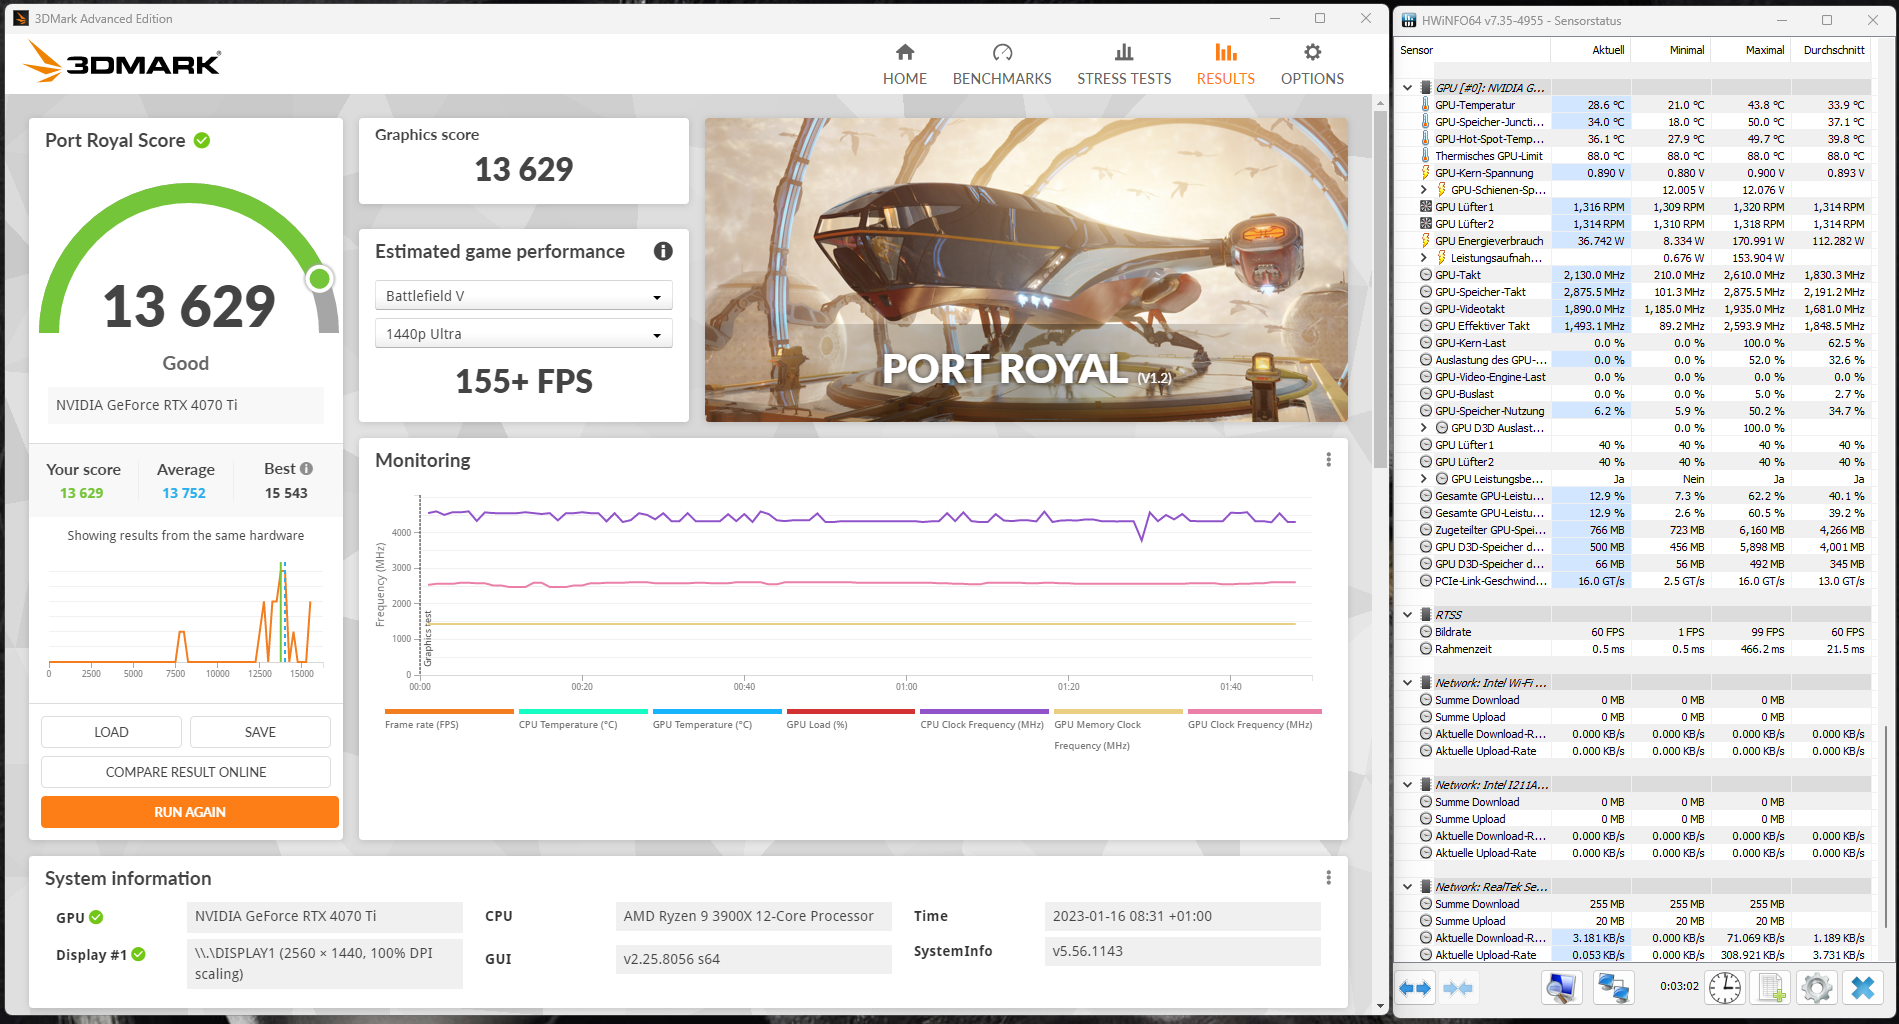Collapse the Network: Intel Wi-Fi group
Image resolution: width=1899 pixels, height=1024 pixels.
1408,683
